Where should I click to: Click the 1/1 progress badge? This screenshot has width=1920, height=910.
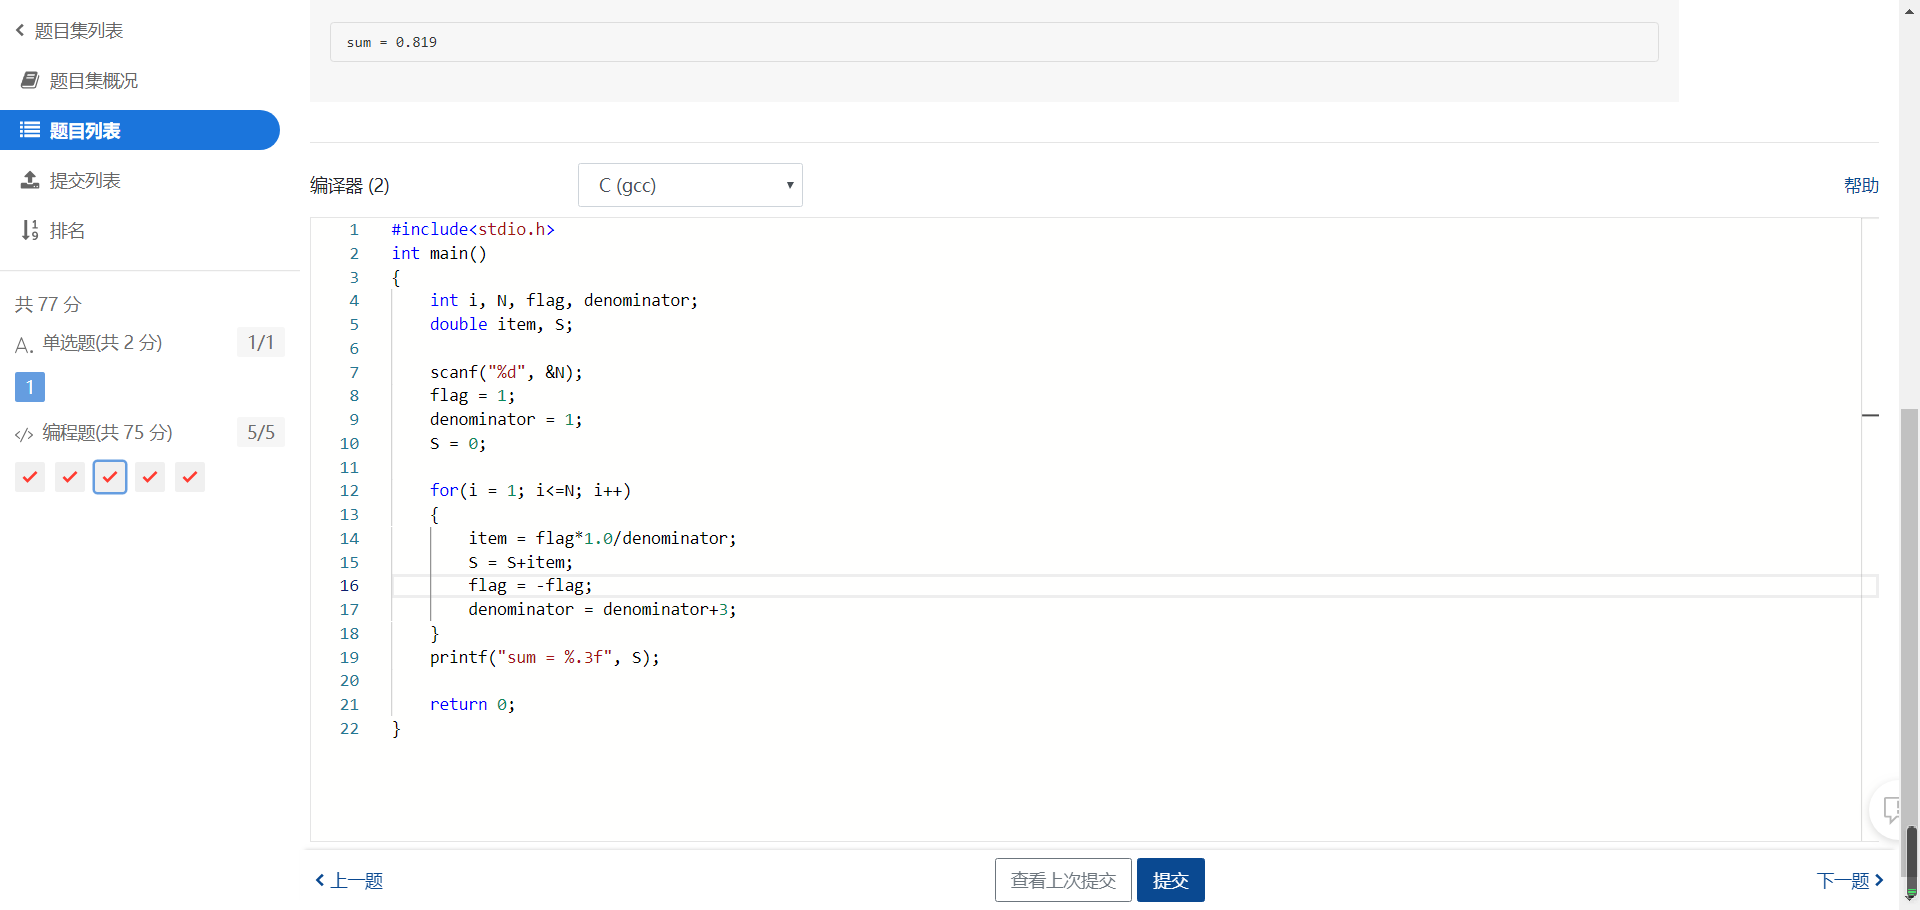click(261, 342)
